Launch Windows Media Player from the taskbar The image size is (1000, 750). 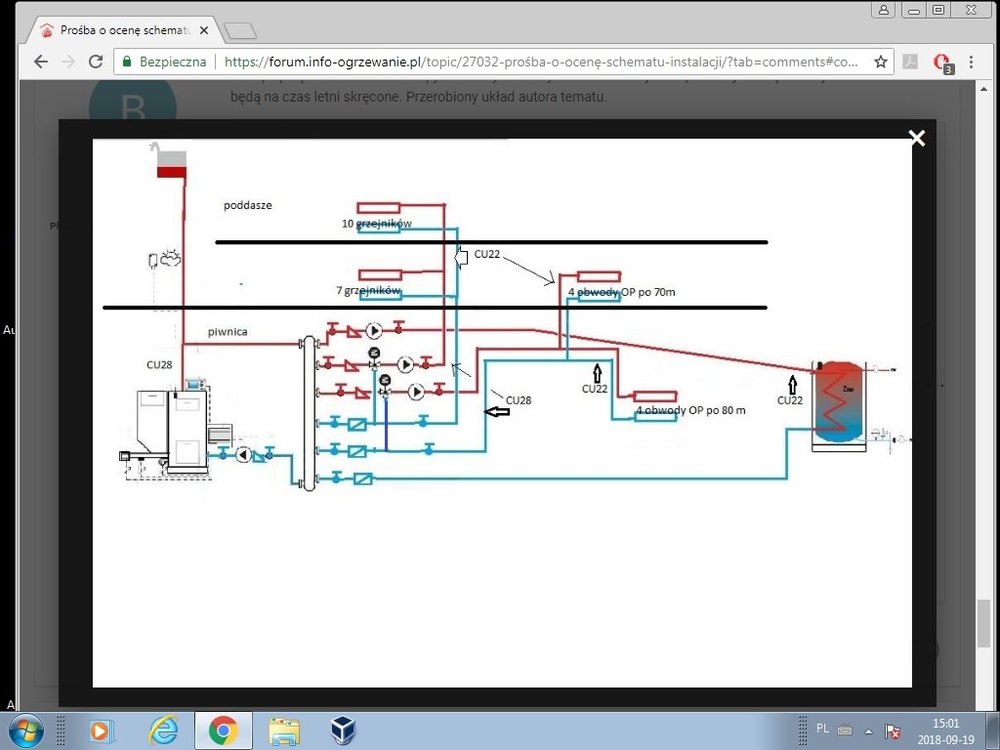102,731
